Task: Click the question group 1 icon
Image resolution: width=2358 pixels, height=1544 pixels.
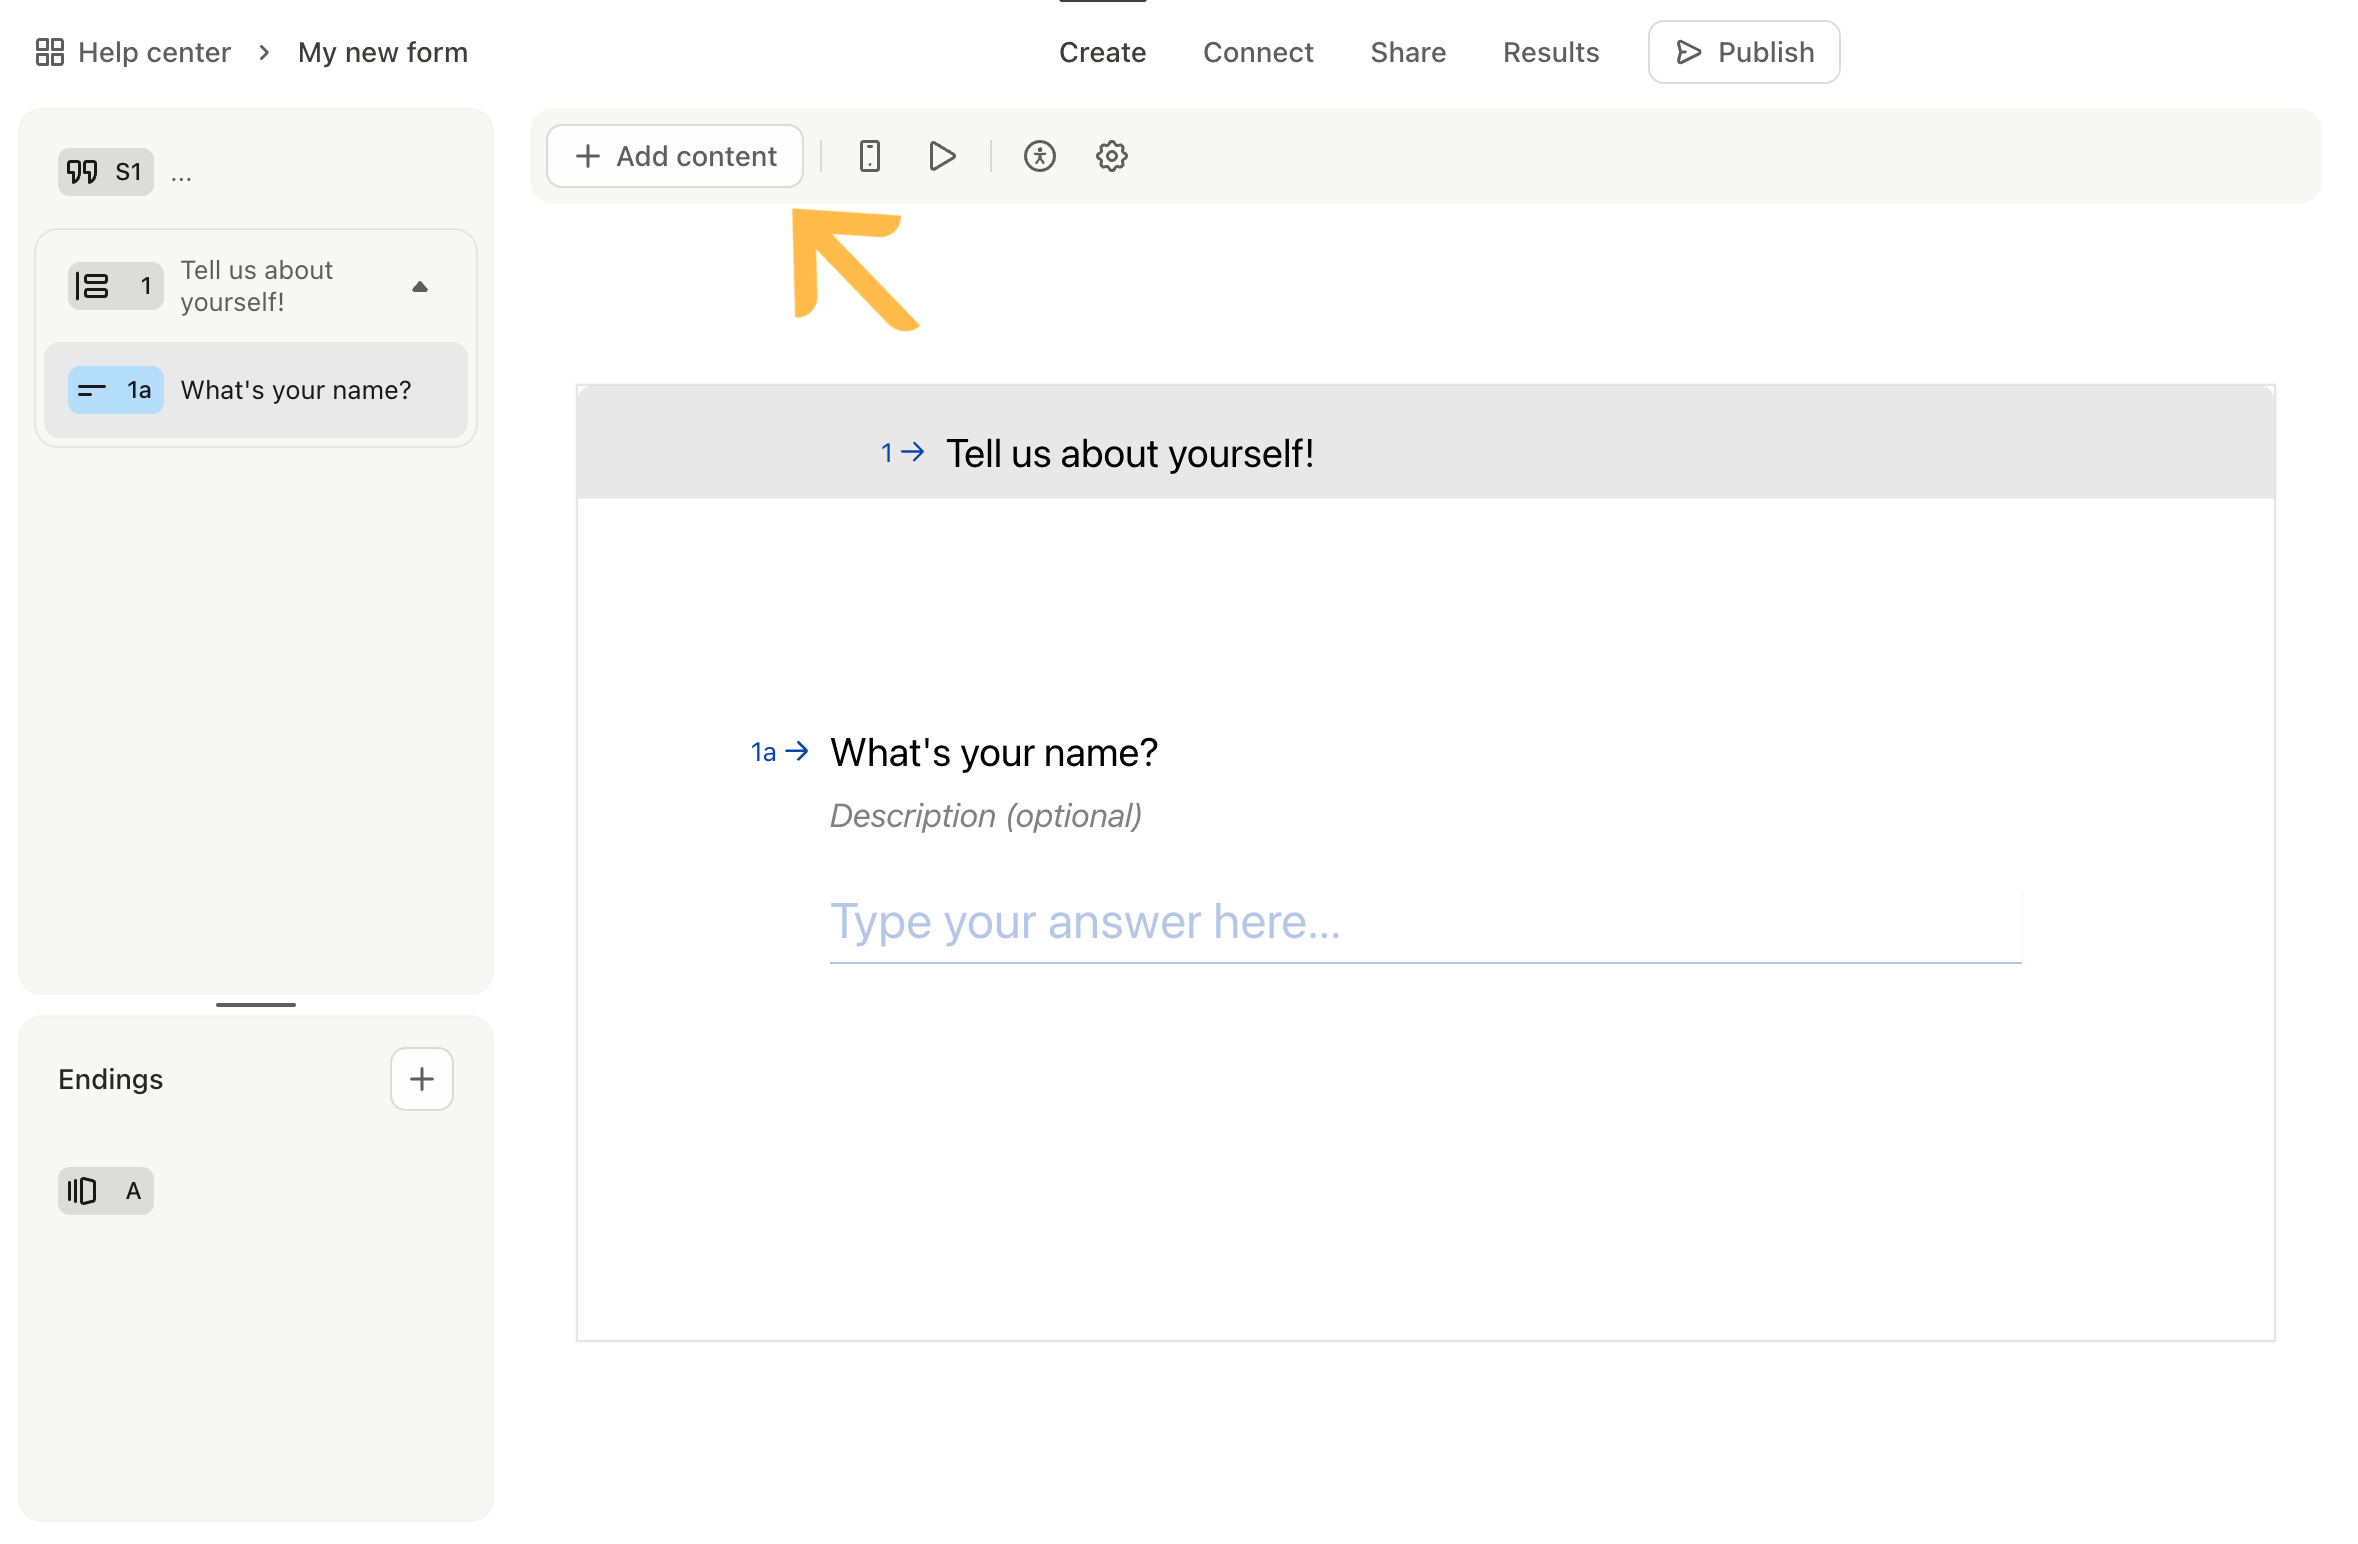Action: click(93, 286)
